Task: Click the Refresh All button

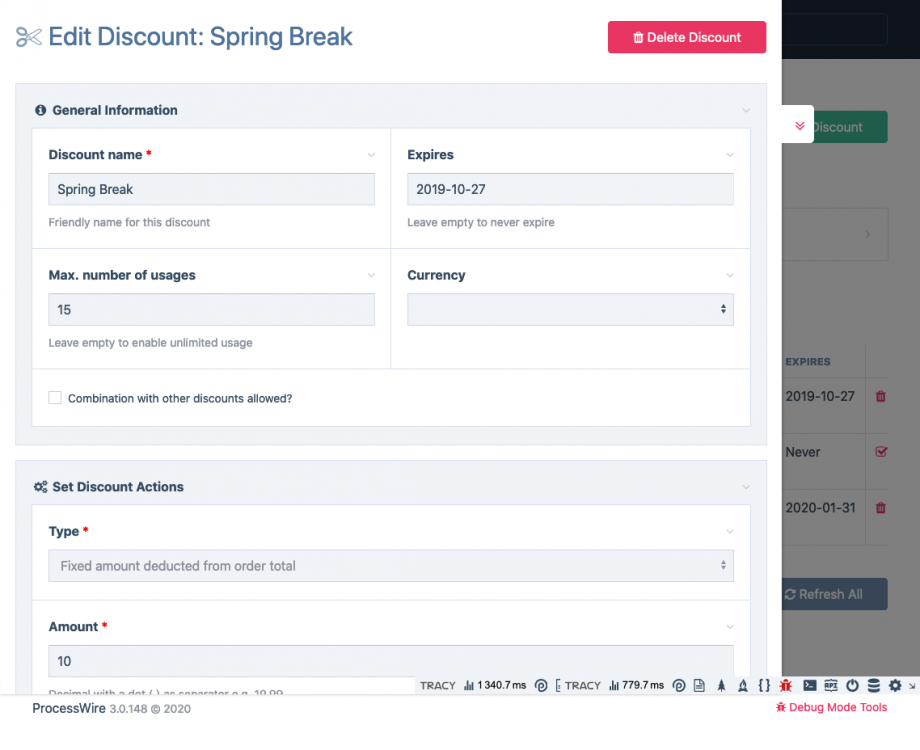Action: (x=833, y=593)
